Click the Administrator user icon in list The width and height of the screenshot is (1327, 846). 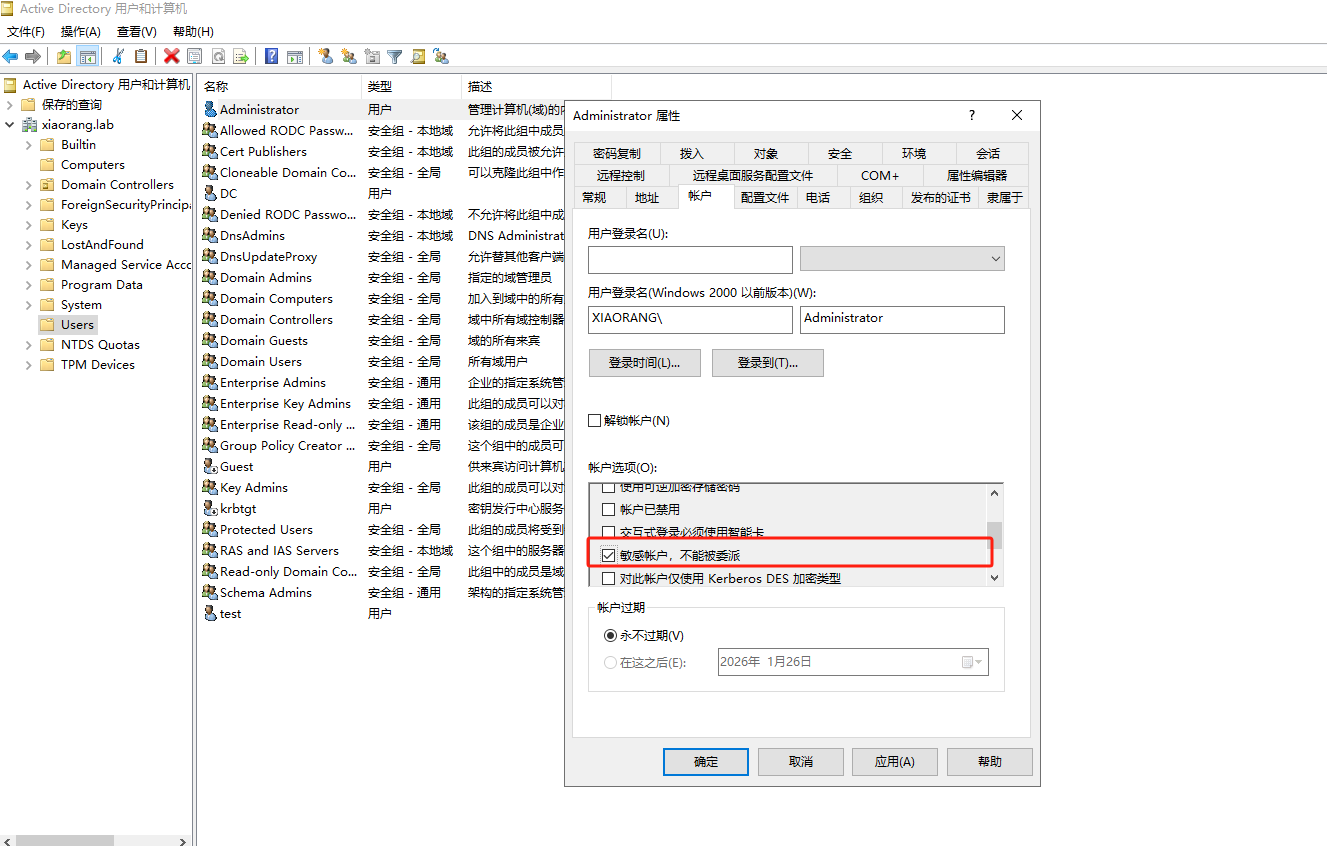tap(210, 109)
